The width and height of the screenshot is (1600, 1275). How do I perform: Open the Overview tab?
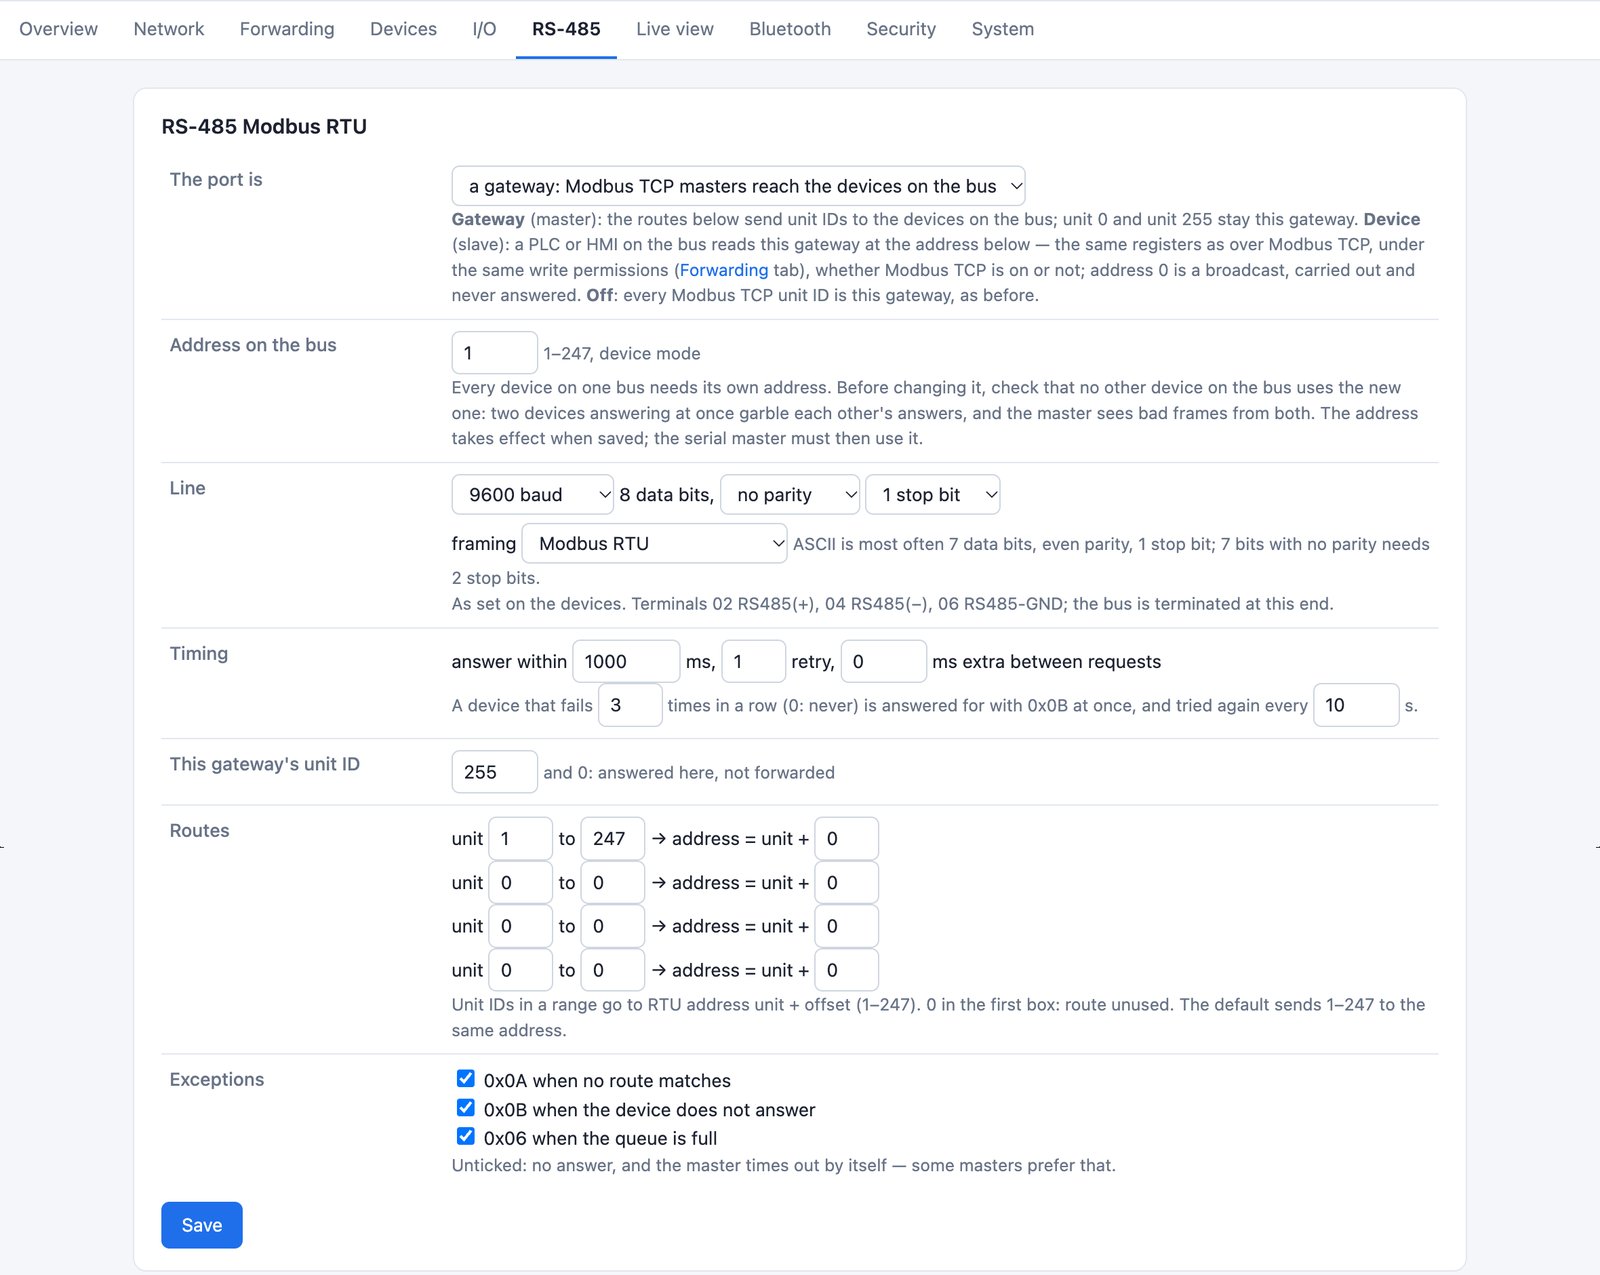pyautogui.click(x=59, y=29)
